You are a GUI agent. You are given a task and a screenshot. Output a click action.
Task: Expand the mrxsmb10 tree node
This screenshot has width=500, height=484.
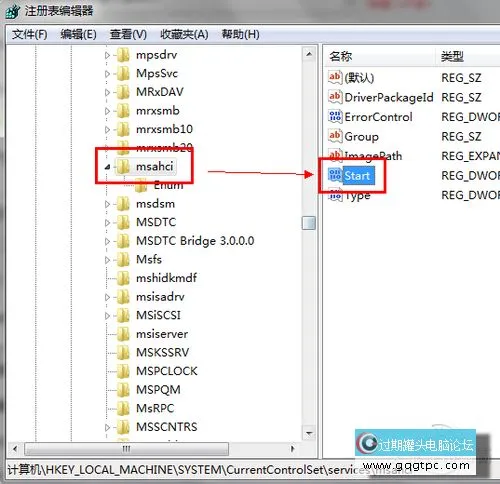click(107, 130)
